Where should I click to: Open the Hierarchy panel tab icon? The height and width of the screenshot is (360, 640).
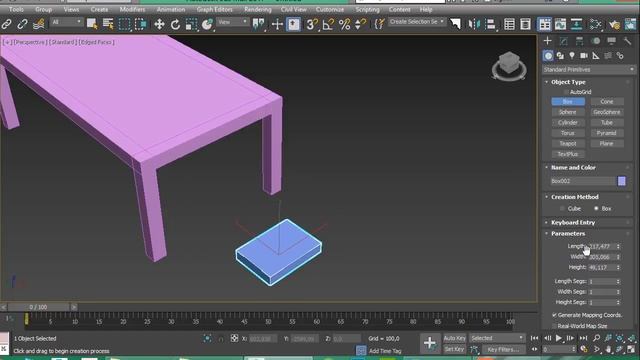tap(580, 41)
